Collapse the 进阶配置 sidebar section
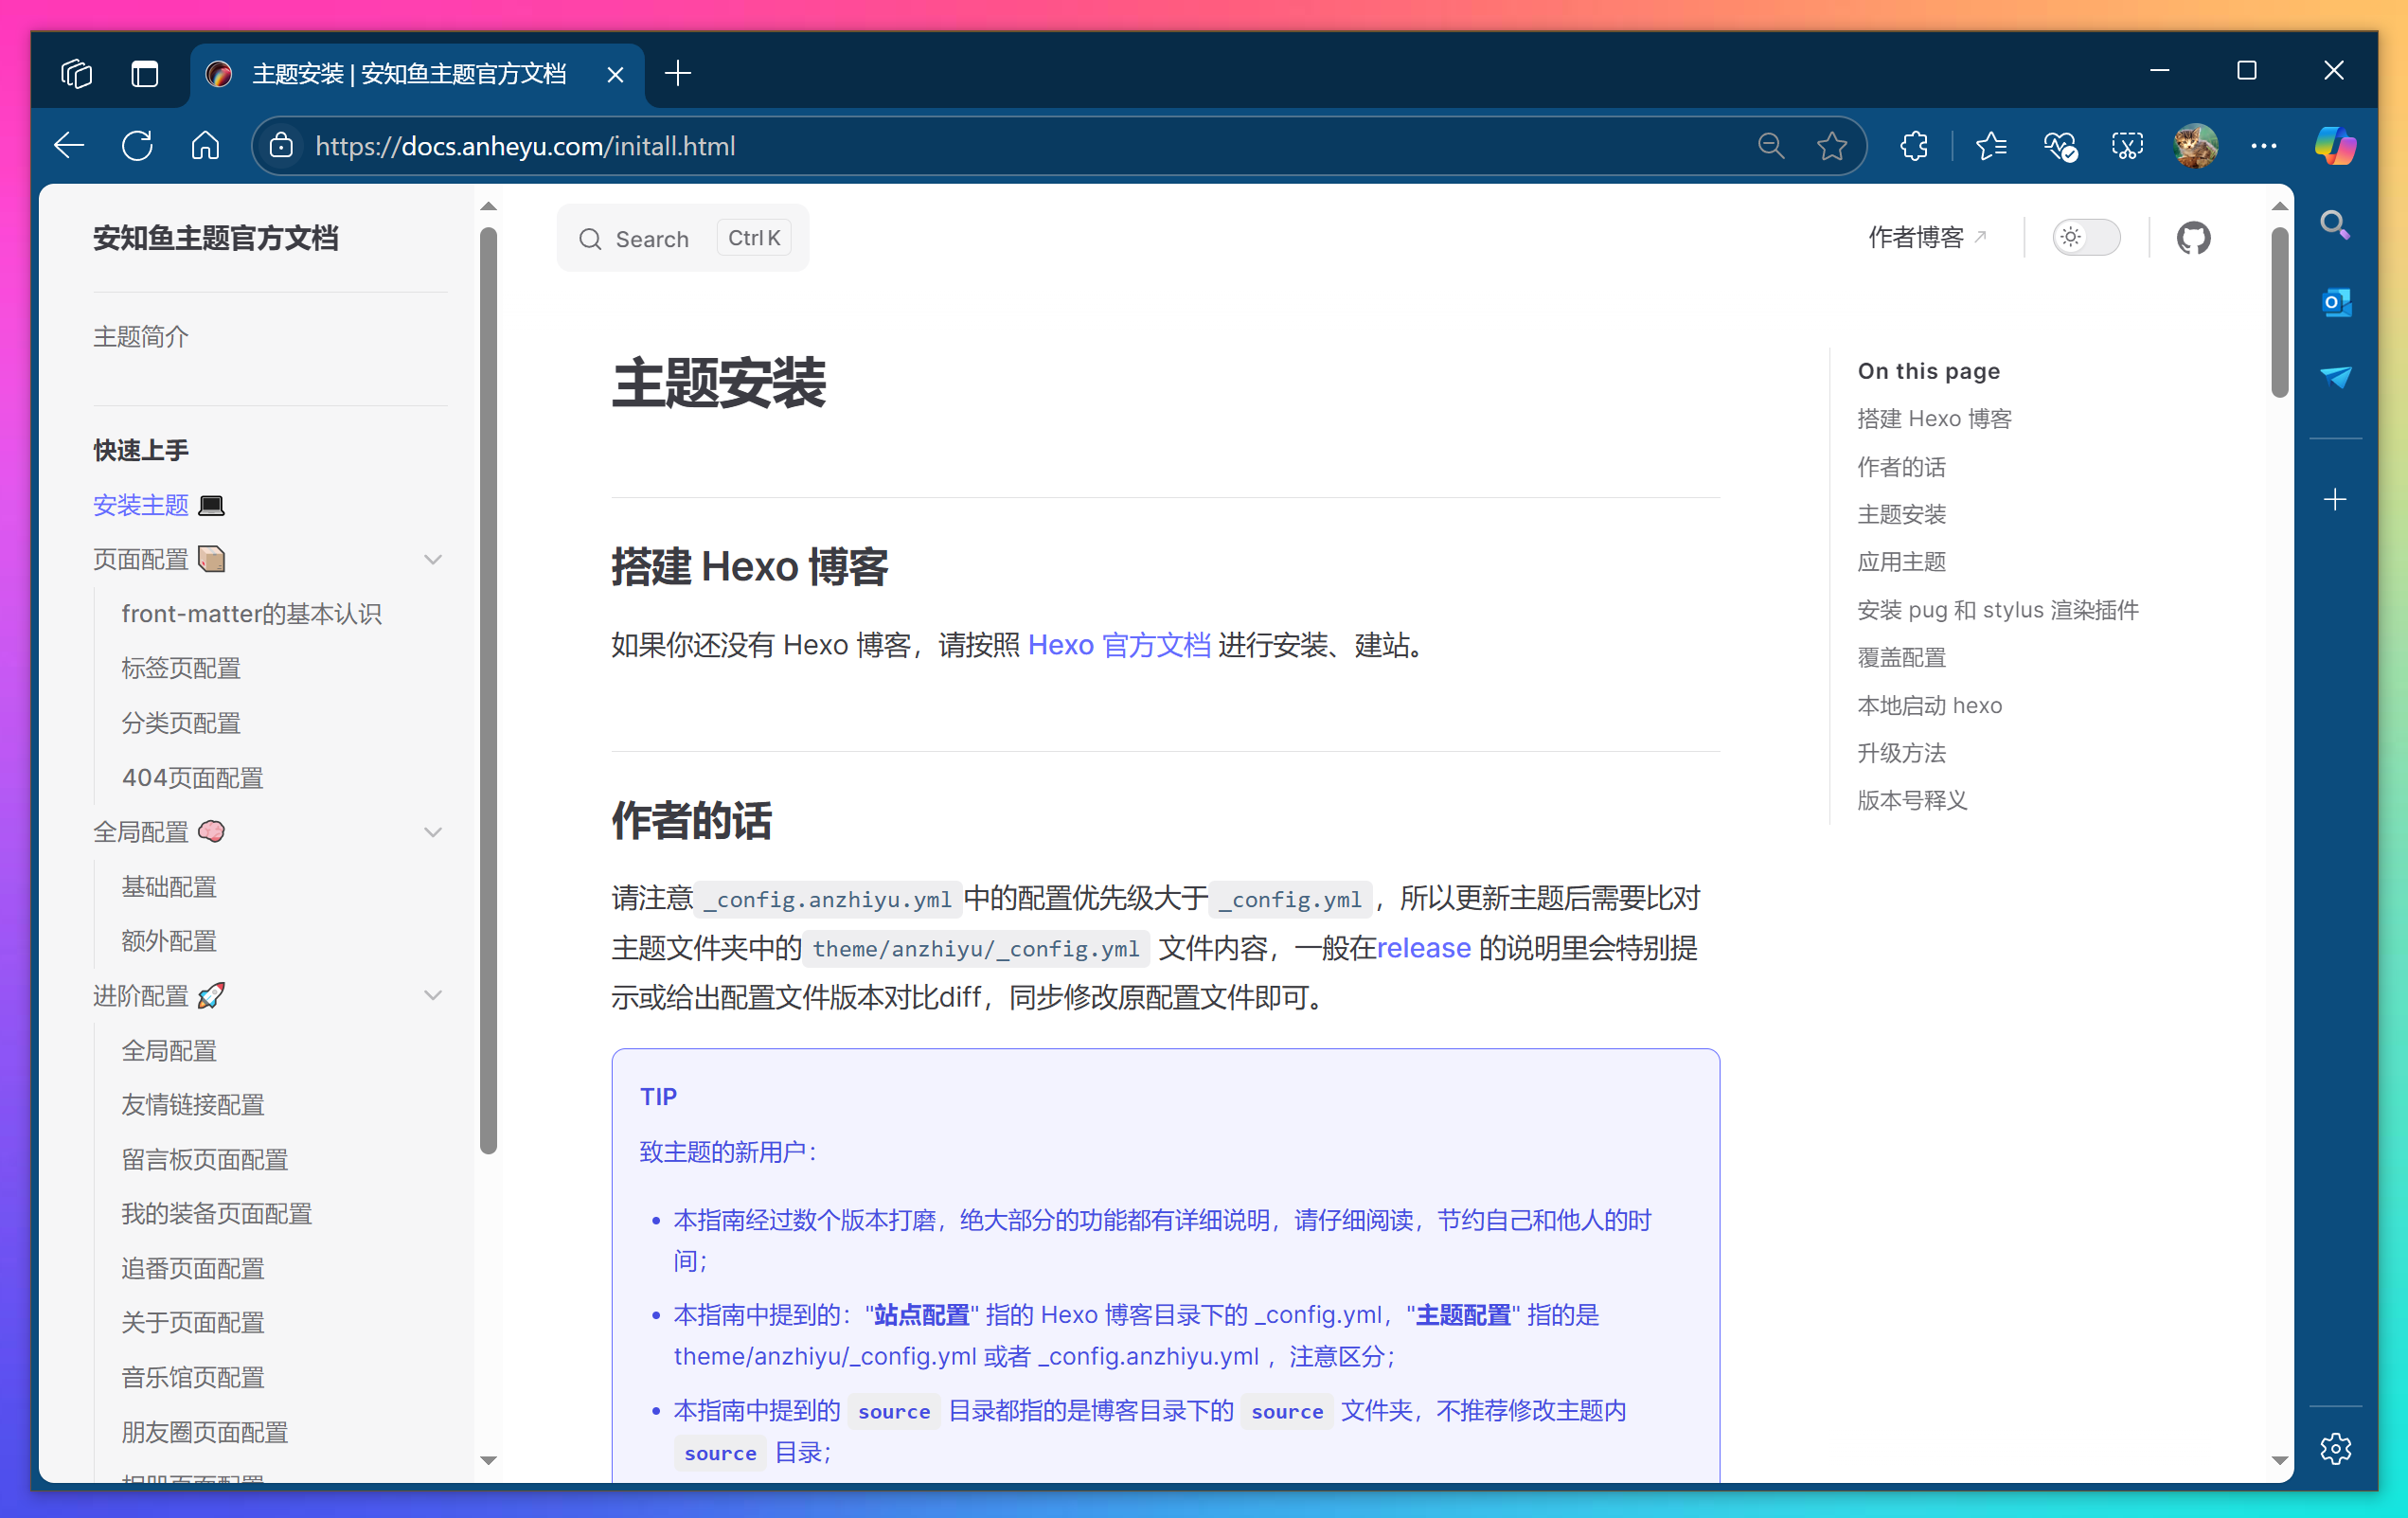 (x=433, y=995)
